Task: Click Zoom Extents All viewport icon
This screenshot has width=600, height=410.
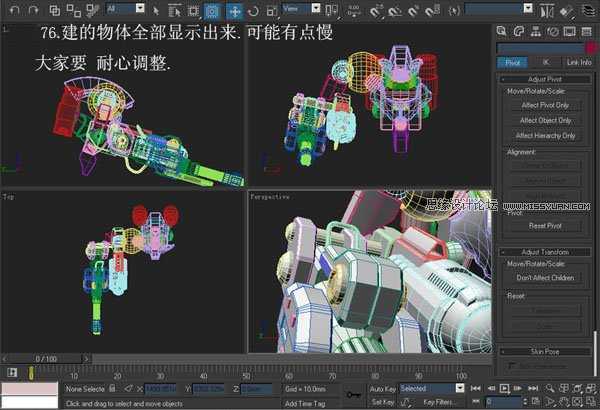Action: [591, 389]
